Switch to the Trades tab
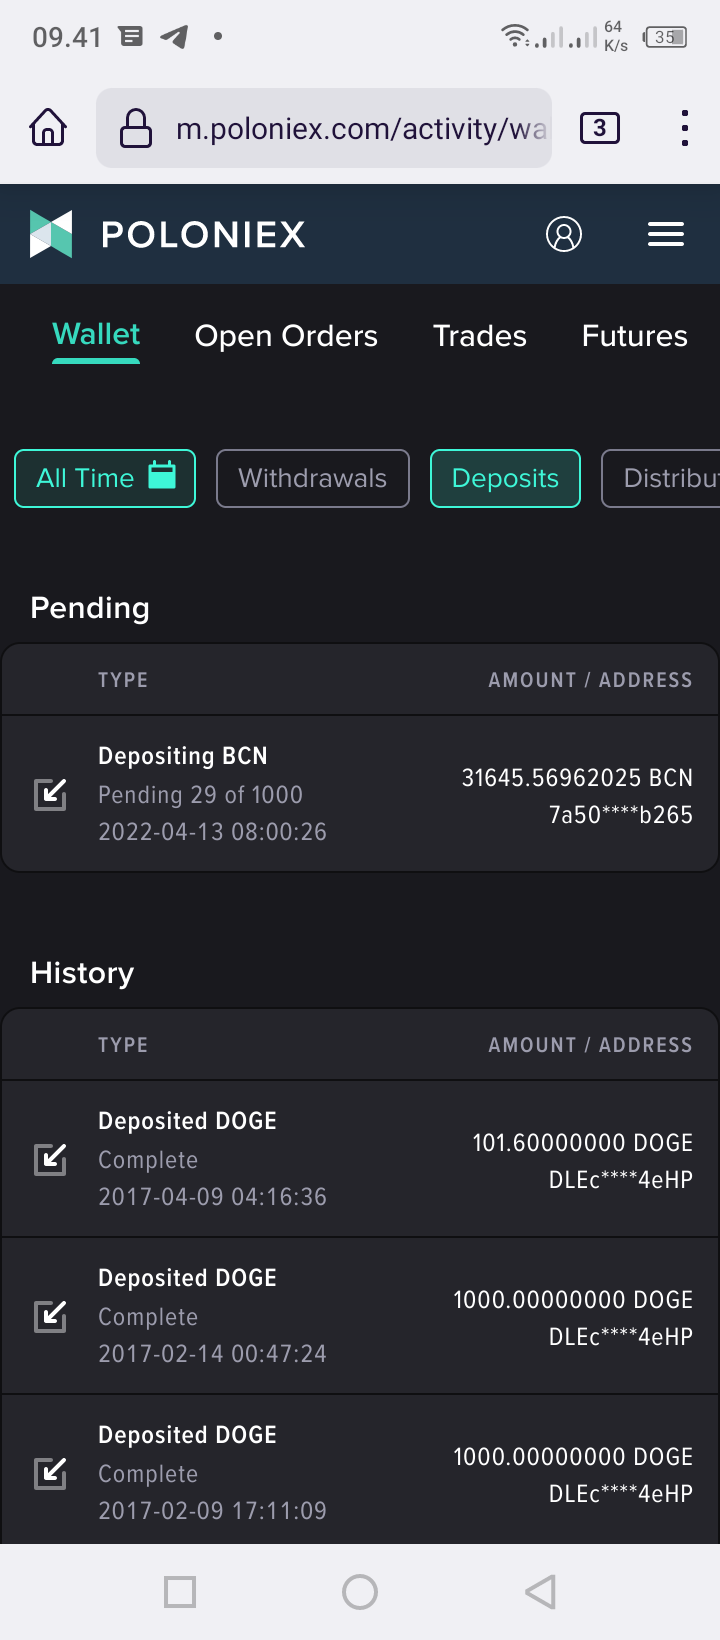The width and height of the screenshot is (720, 1640). tap(480, 336)
